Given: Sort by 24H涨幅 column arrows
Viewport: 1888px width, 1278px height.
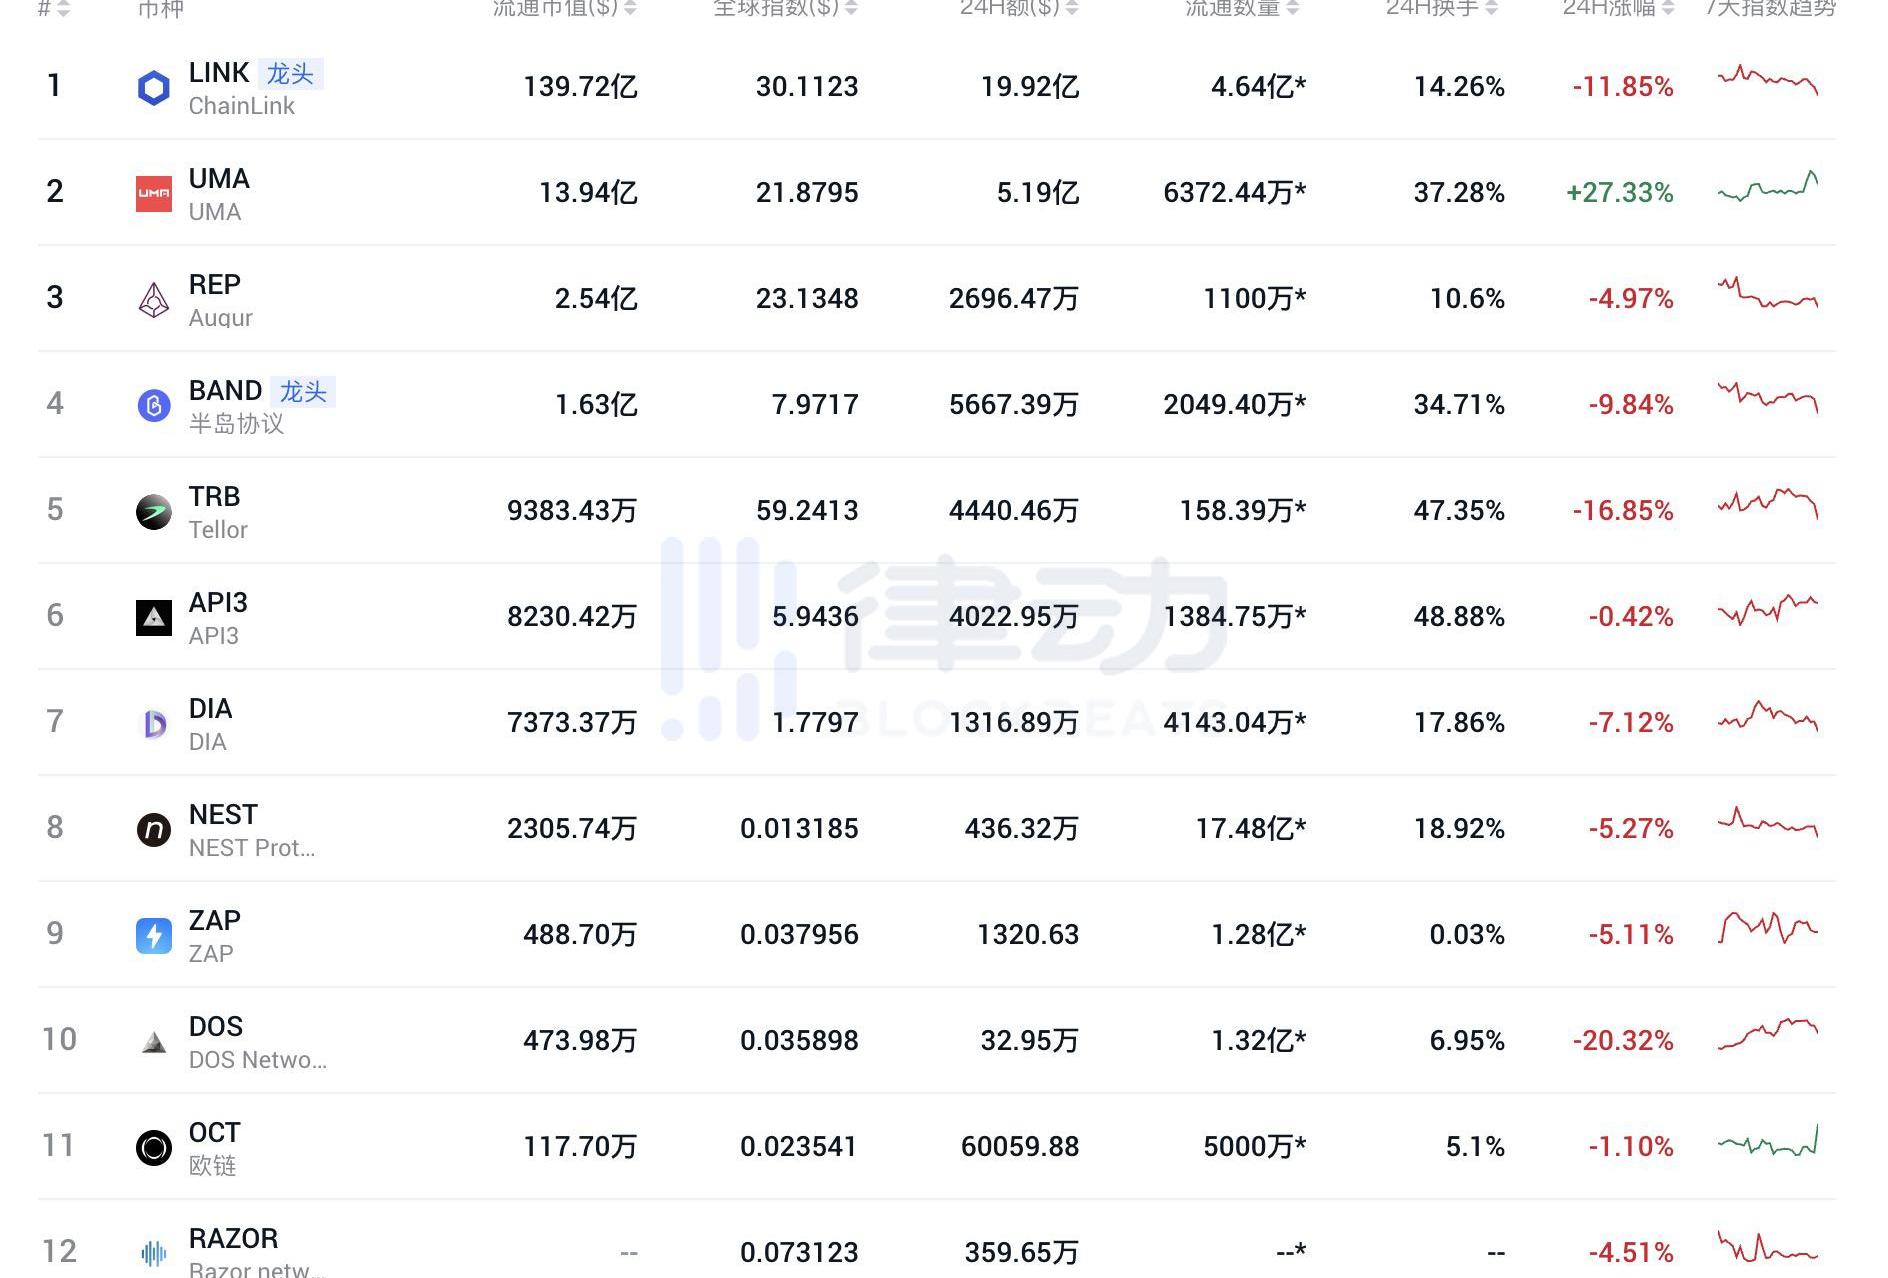Looking at the screenshot, I should tap(1667, 9).
